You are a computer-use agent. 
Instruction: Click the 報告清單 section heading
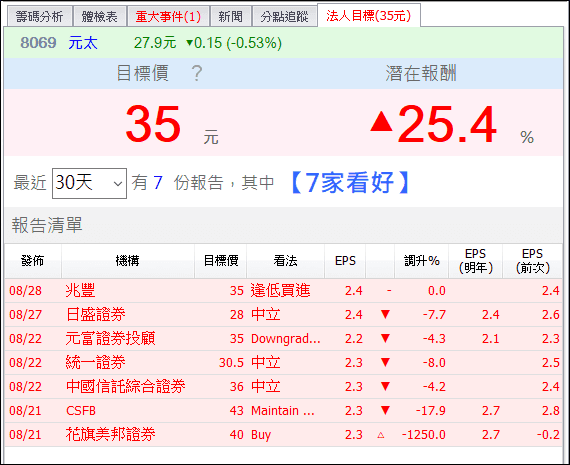pos(47,225)
